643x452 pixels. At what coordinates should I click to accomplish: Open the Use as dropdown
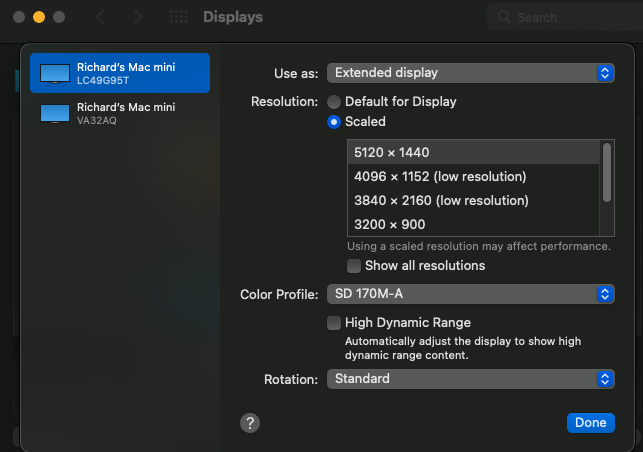(x=471, y=73)
